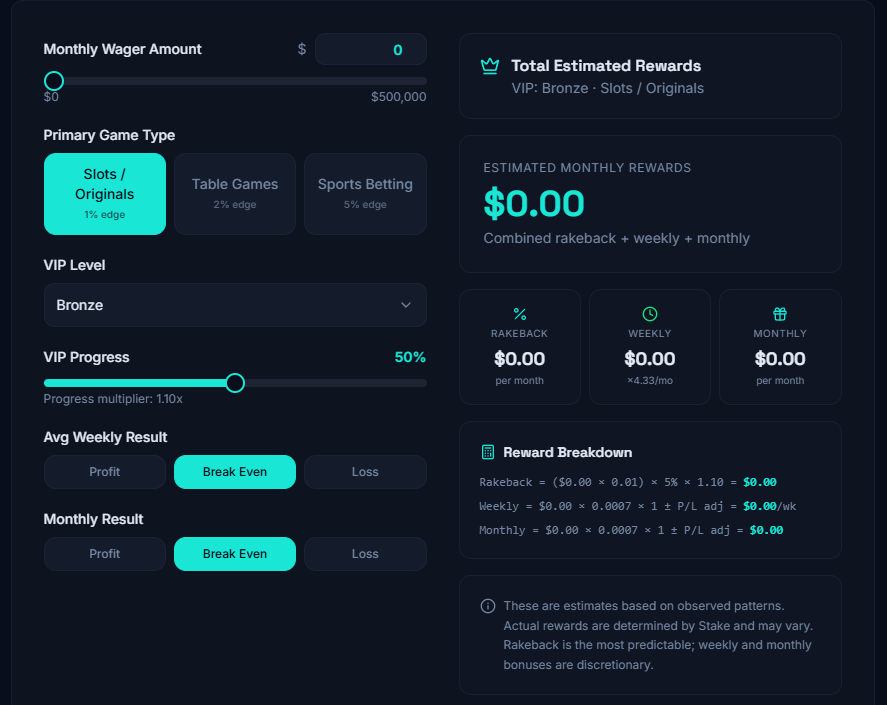Click the percent icon above Rakeback
887x705 pixels.
coord(519,314)
